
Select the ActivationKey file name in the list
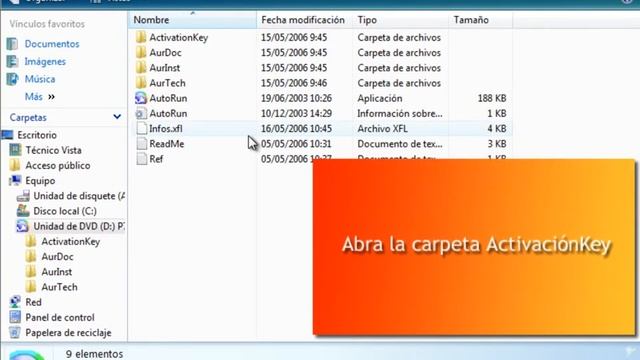tap(178, 37)
